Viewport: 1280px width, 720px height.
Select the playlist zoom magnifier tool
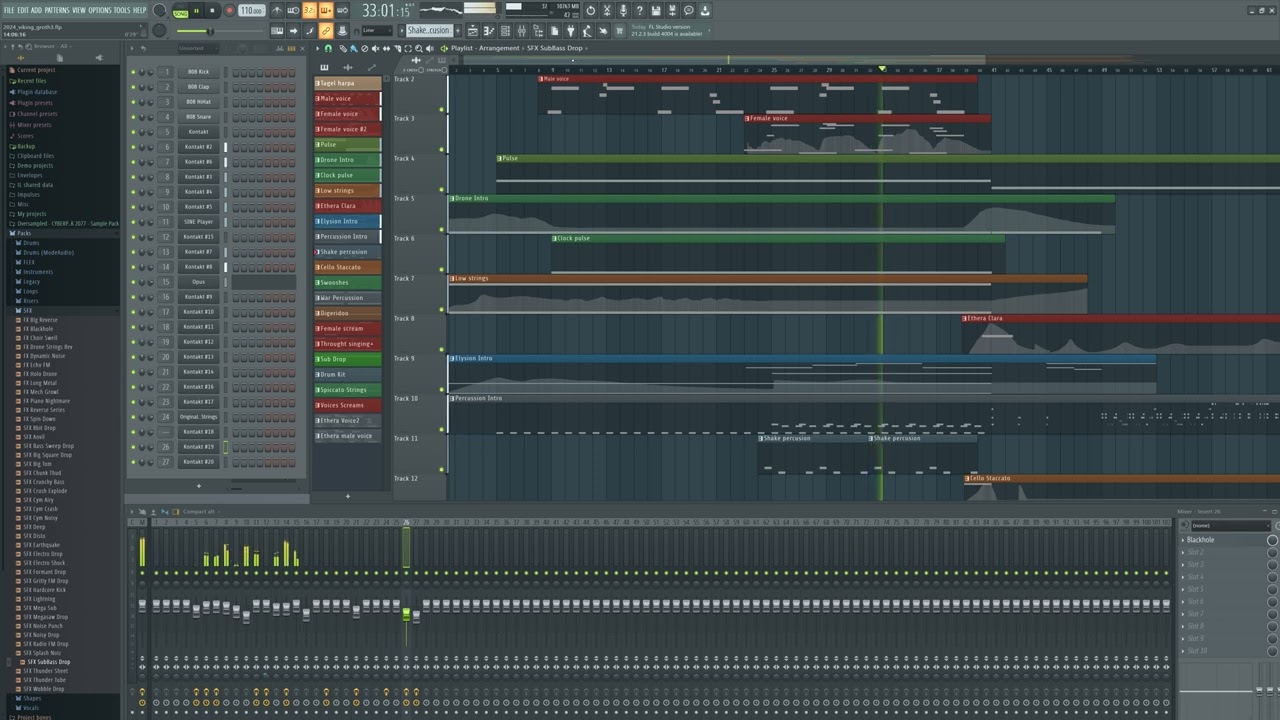pos(419,48)
